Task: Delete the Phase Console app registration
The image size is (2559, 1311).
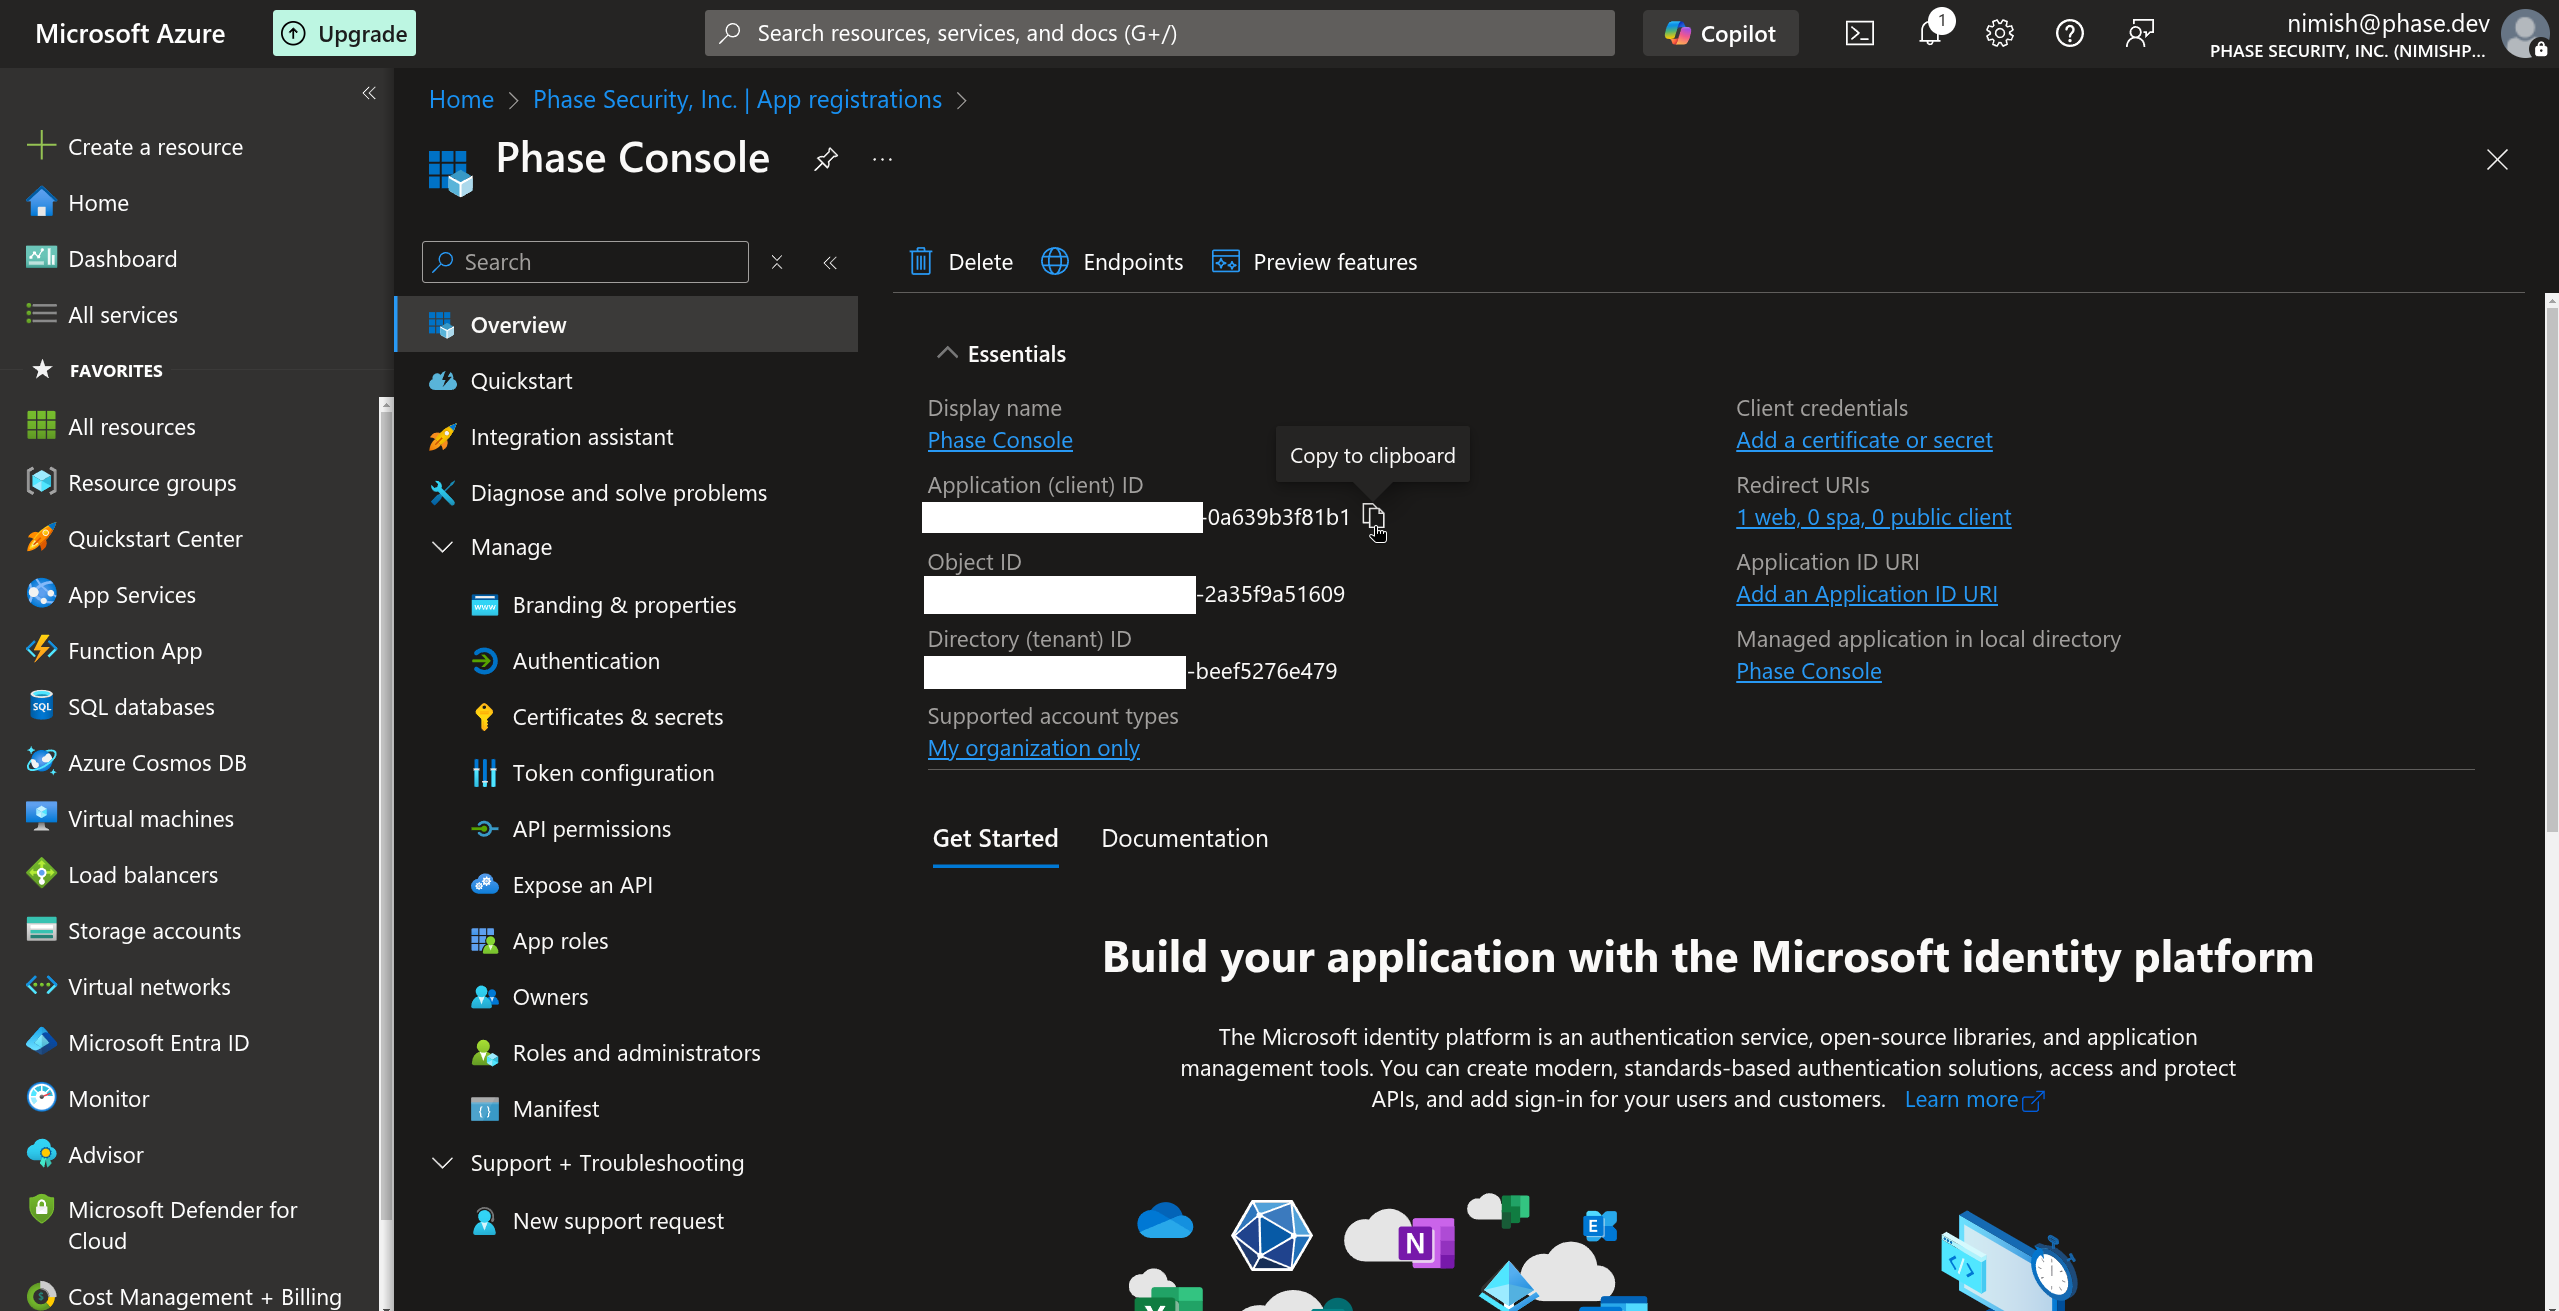Action: [959, 261]
